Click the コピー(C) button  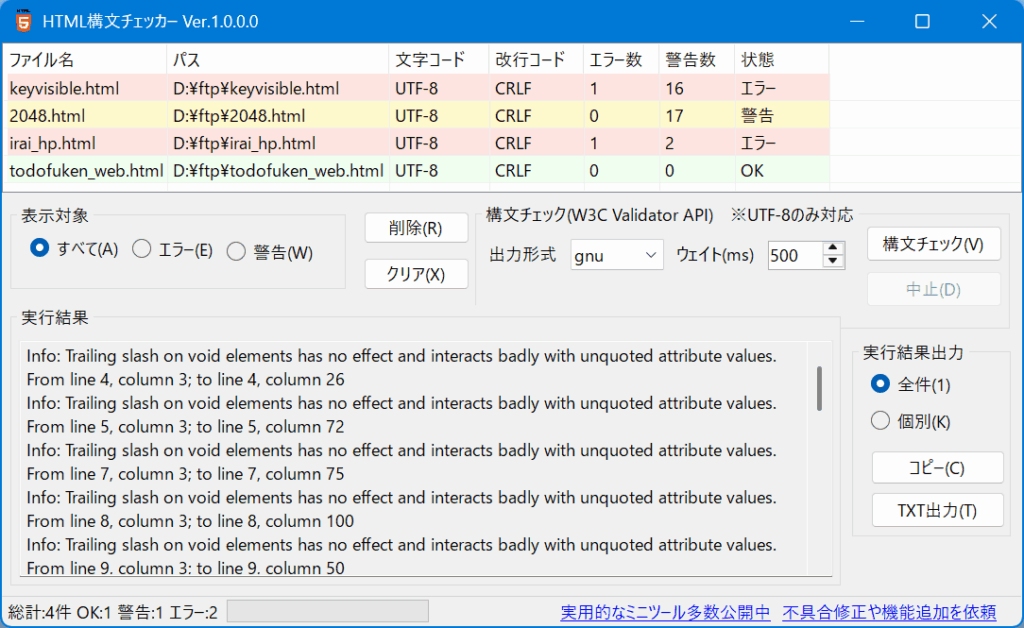[x=937, y=467]
